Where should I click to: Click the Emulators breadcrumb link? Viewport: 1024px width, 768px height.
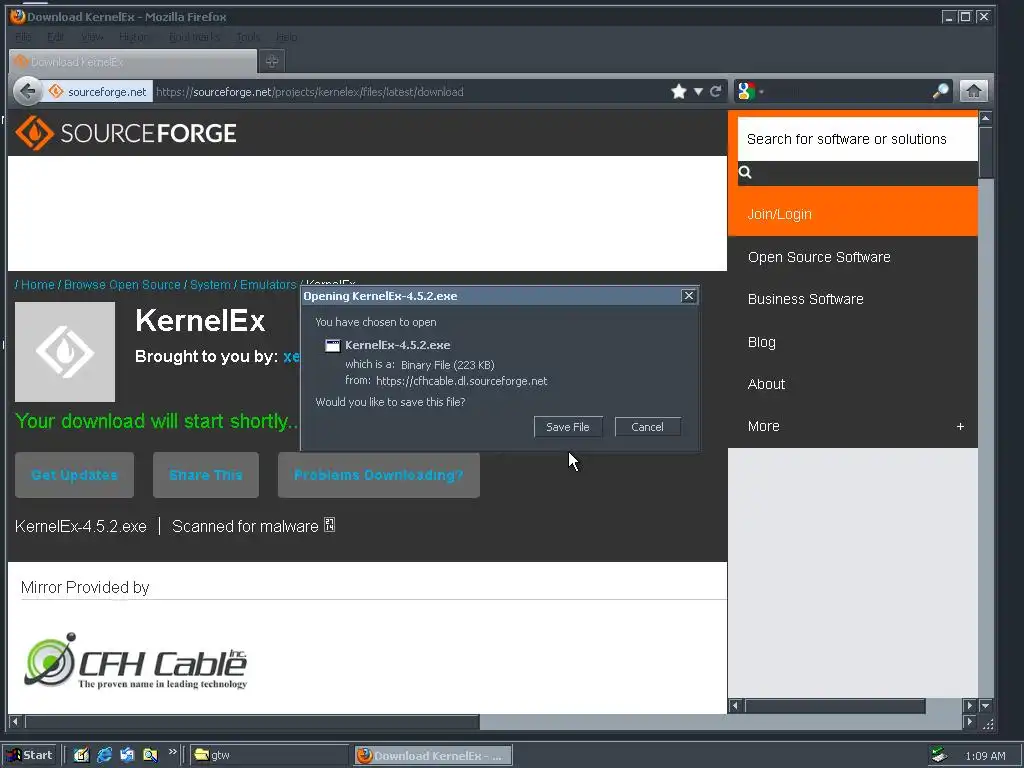click(268, 285)
